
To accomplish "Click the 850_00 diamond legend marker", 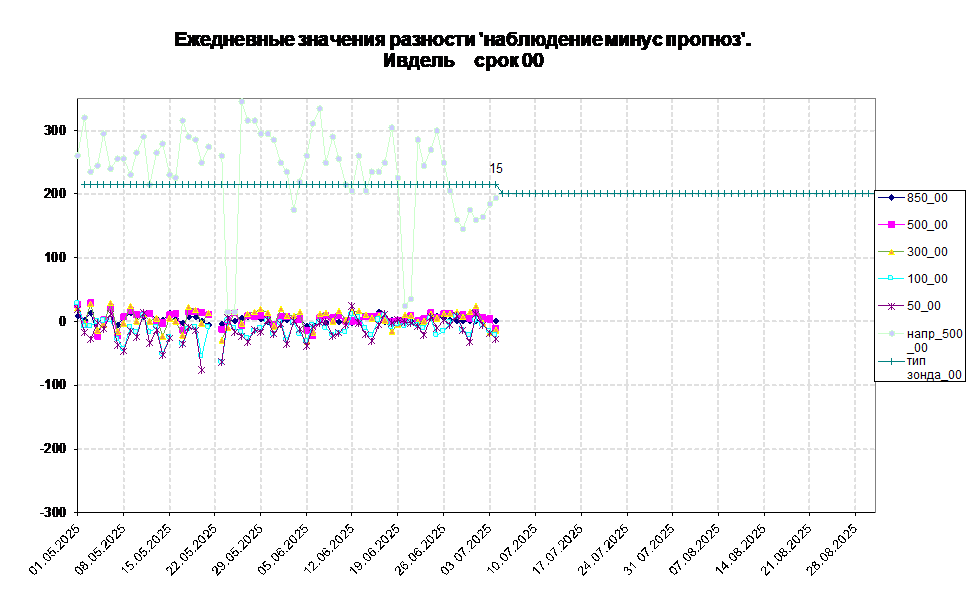I will [x=891, y=198].
